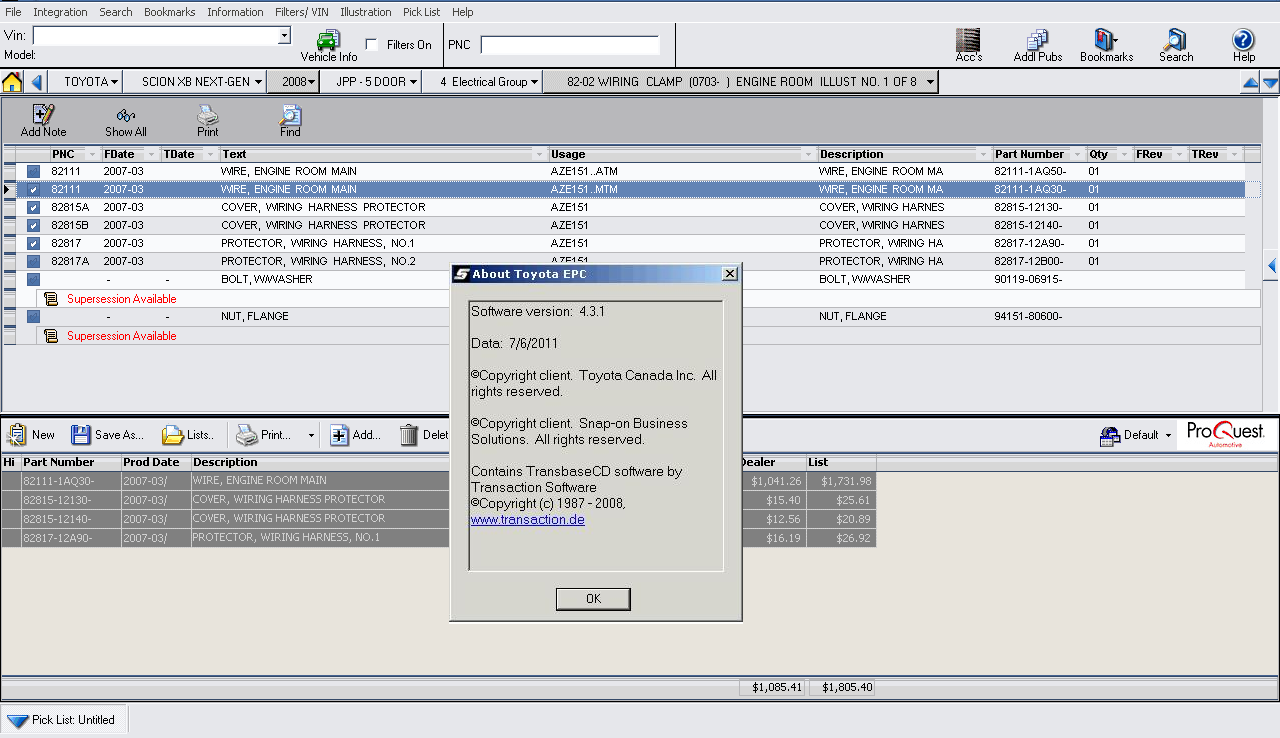Open the Acc's accessories catalog

968,46
